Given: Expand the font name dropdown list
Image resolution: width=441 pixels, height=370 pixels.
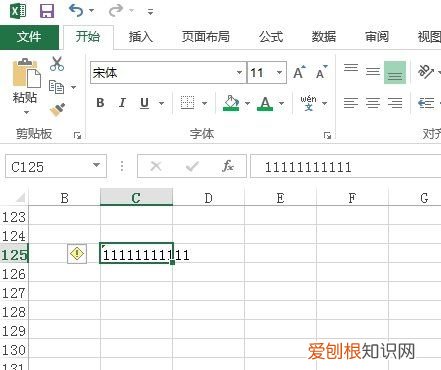Looking at the screenshot, I should (239, 72).
